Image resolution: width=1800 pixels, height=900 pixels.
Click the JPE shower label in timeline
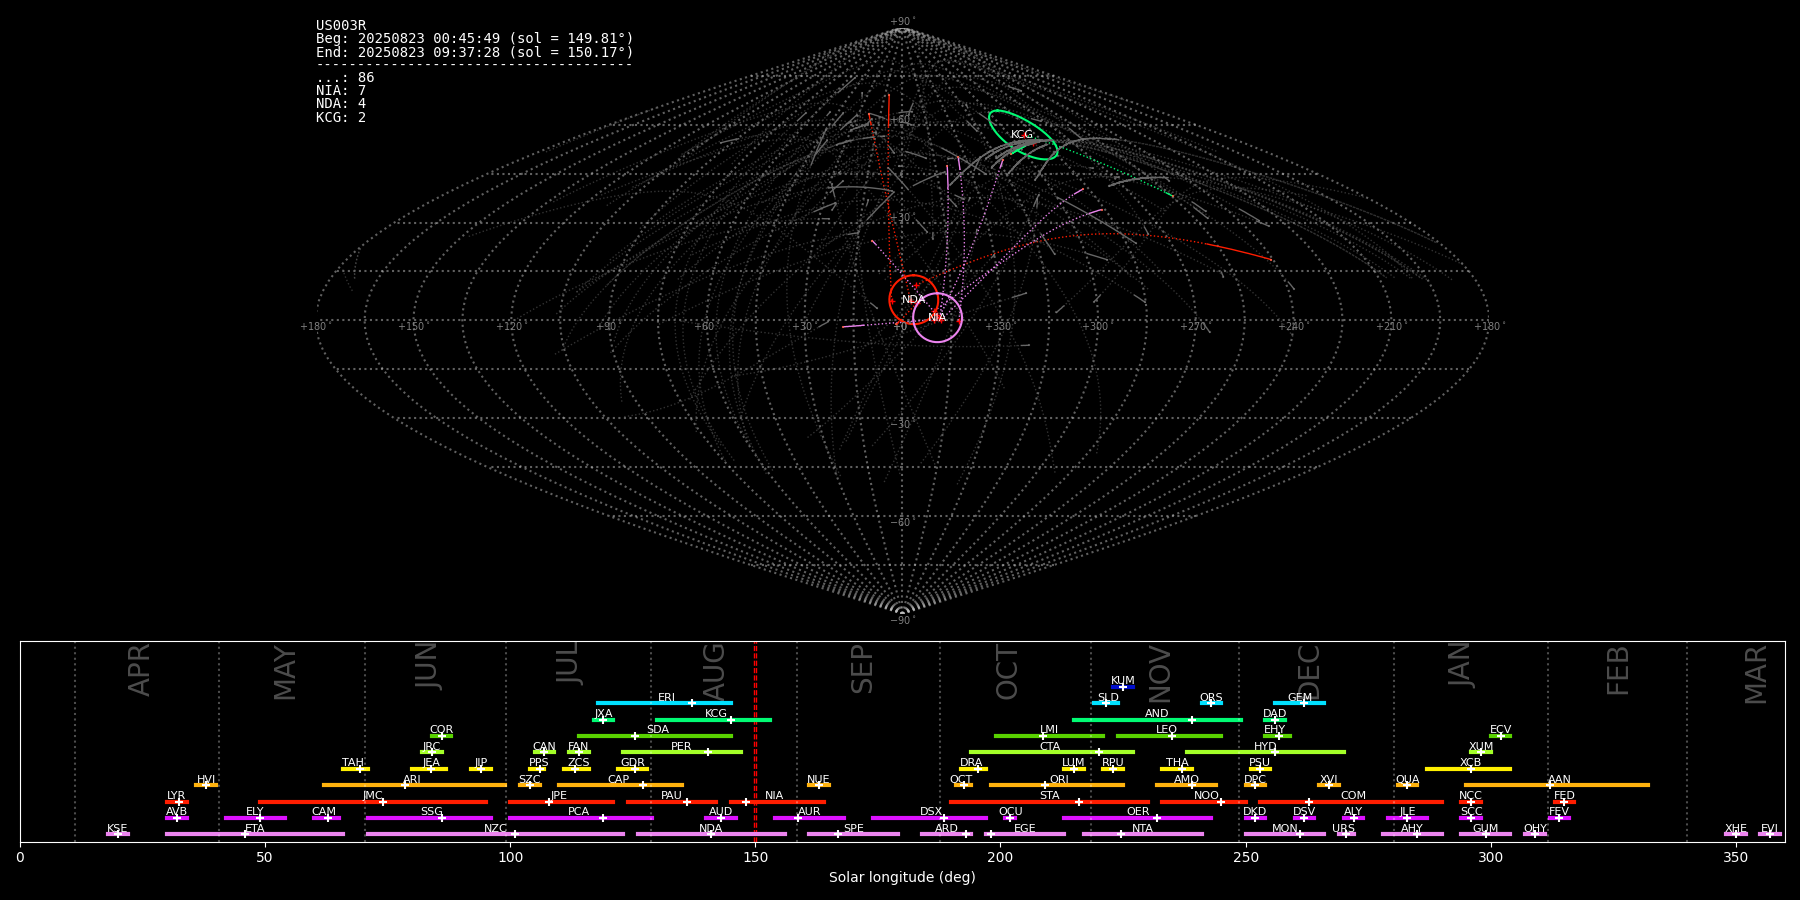point(559,796)
